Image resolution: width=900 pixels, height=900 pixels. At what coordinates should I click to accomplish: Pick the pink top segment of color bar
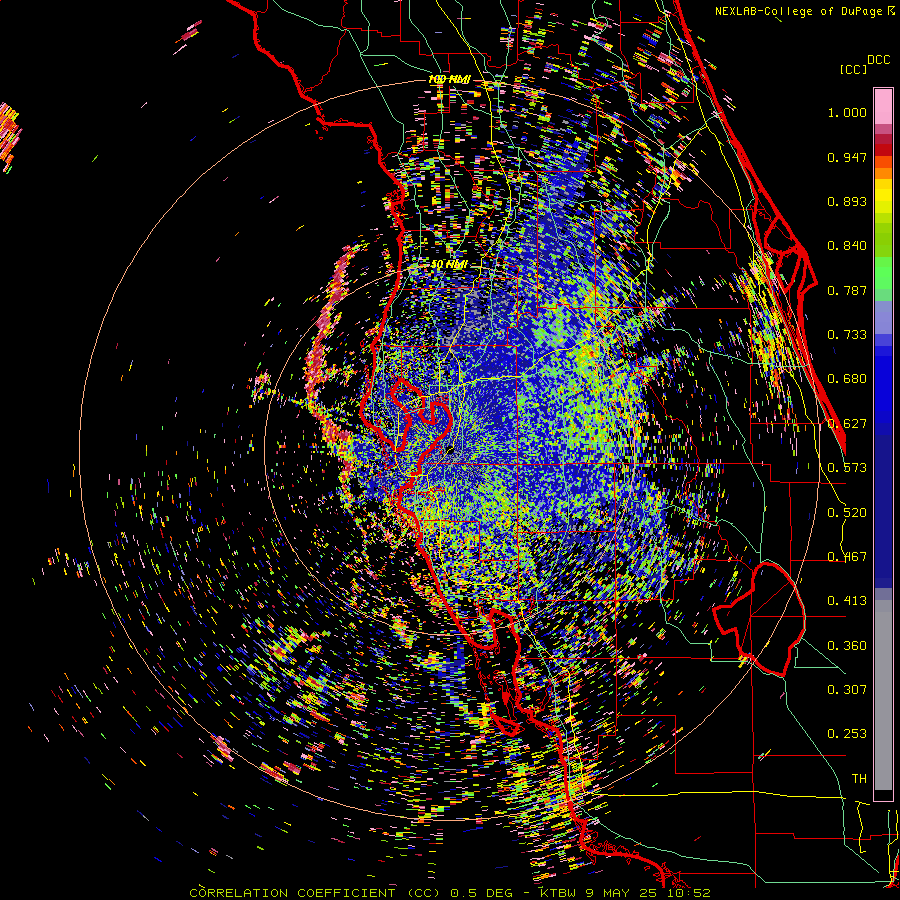coord(883,106)
